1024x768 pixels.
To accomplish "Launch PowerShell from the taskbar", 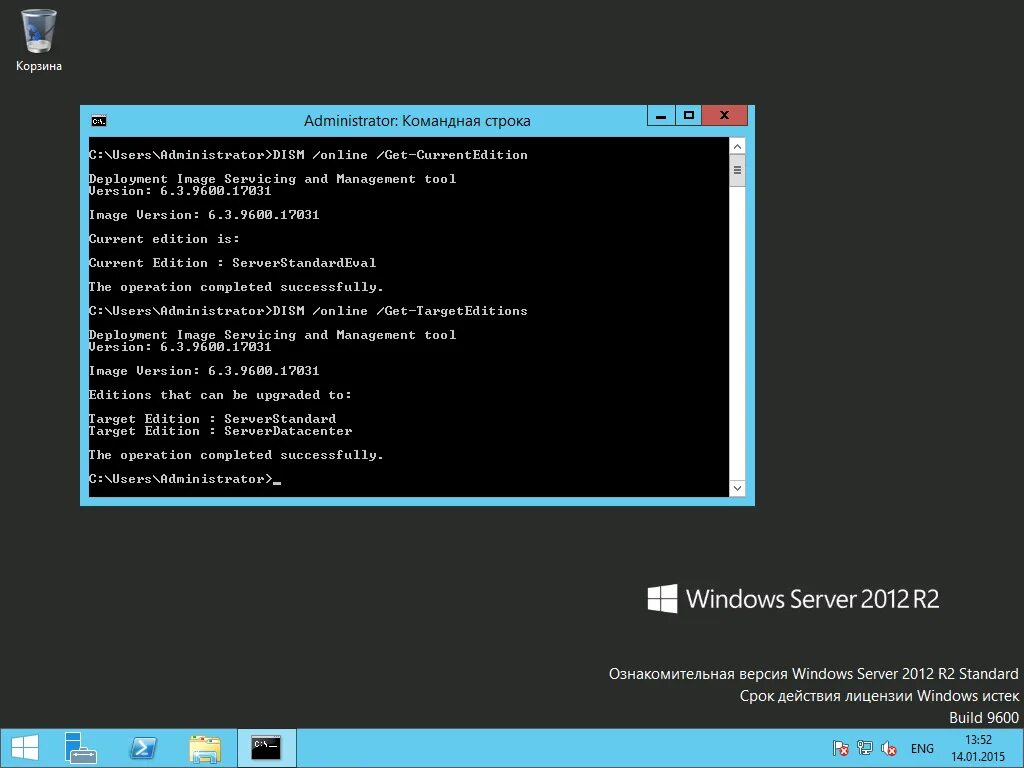I will pyautogui.click(x=142, y=747).
